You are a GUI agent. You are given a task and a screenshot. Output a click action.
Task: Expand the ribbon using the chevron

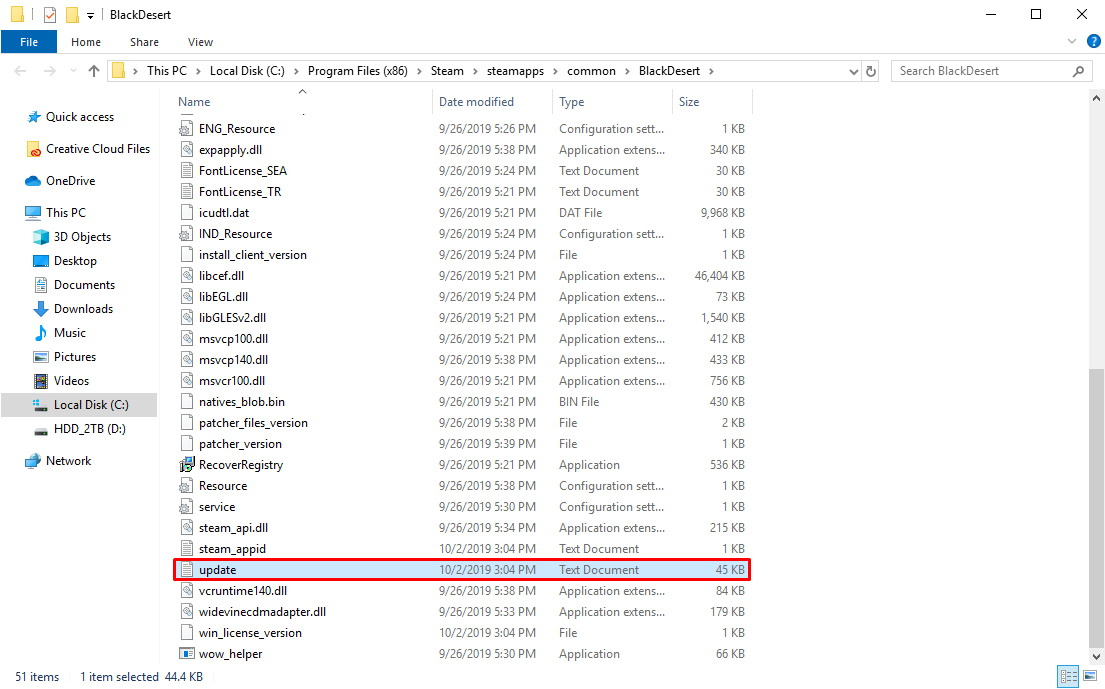[1073, 42]
